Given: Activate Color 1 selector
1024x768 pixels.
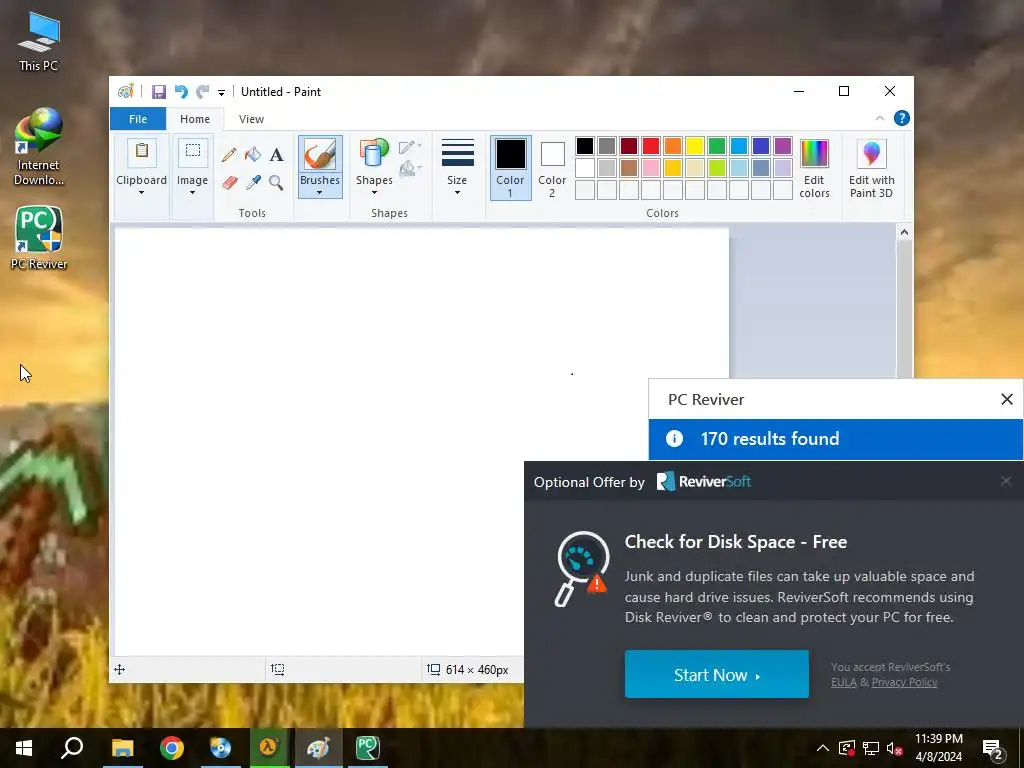Looking at the screenshot, I should pos(510,168).
